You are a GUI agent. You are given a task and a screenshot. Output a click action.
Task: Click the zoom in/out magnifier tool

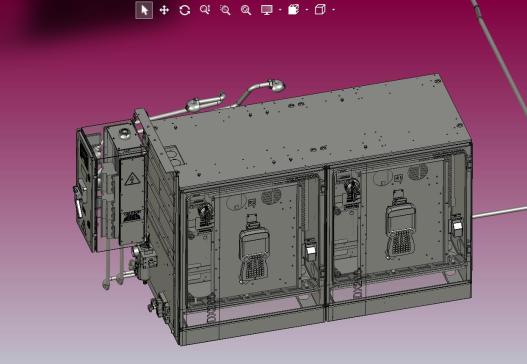205,10
